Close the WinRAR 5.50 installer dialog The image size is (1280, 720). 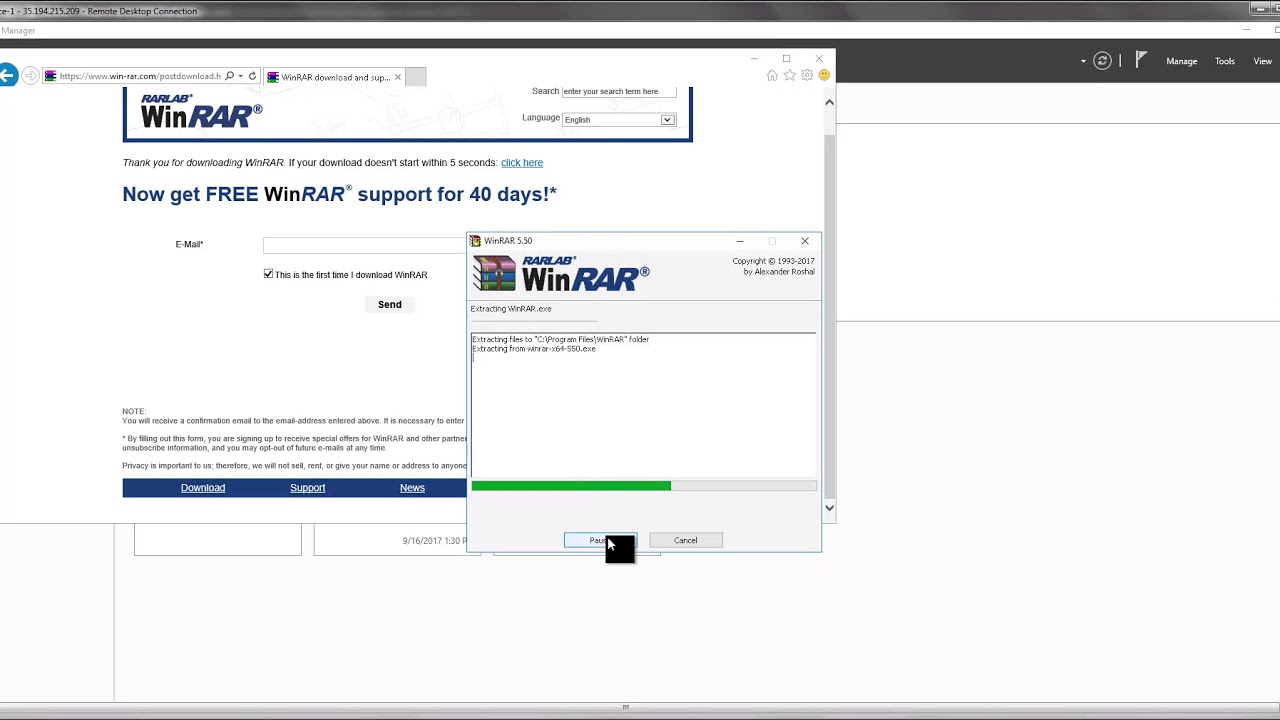pos(805,241)
